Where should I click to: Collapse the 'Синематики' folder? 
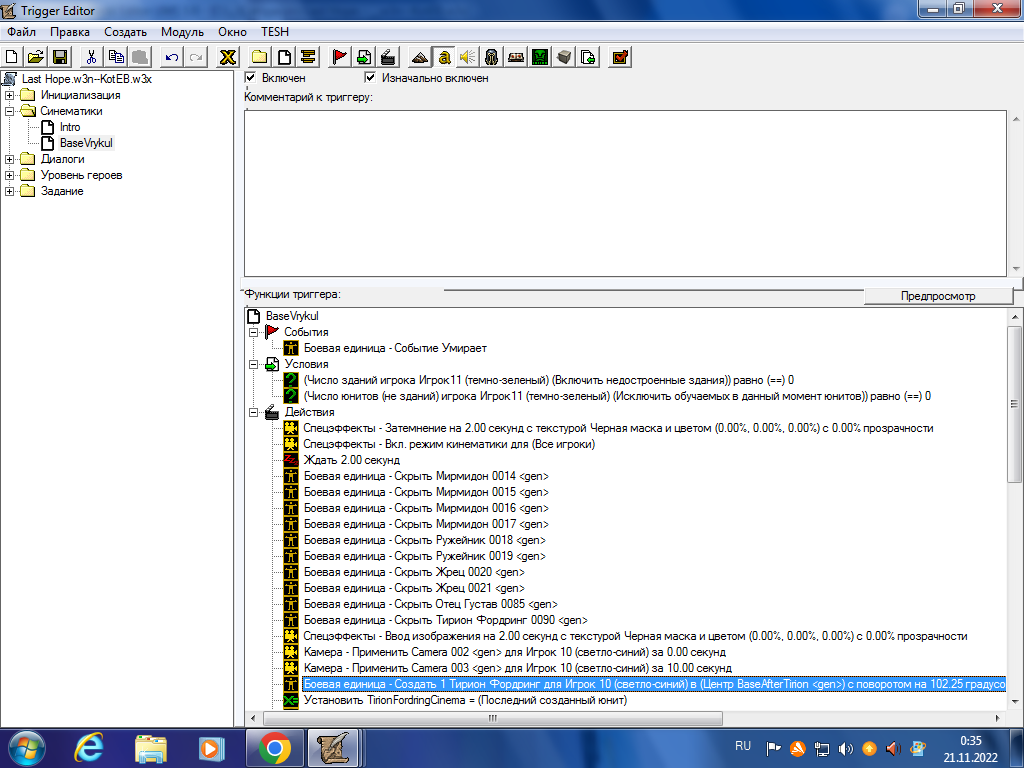point(9,111)
